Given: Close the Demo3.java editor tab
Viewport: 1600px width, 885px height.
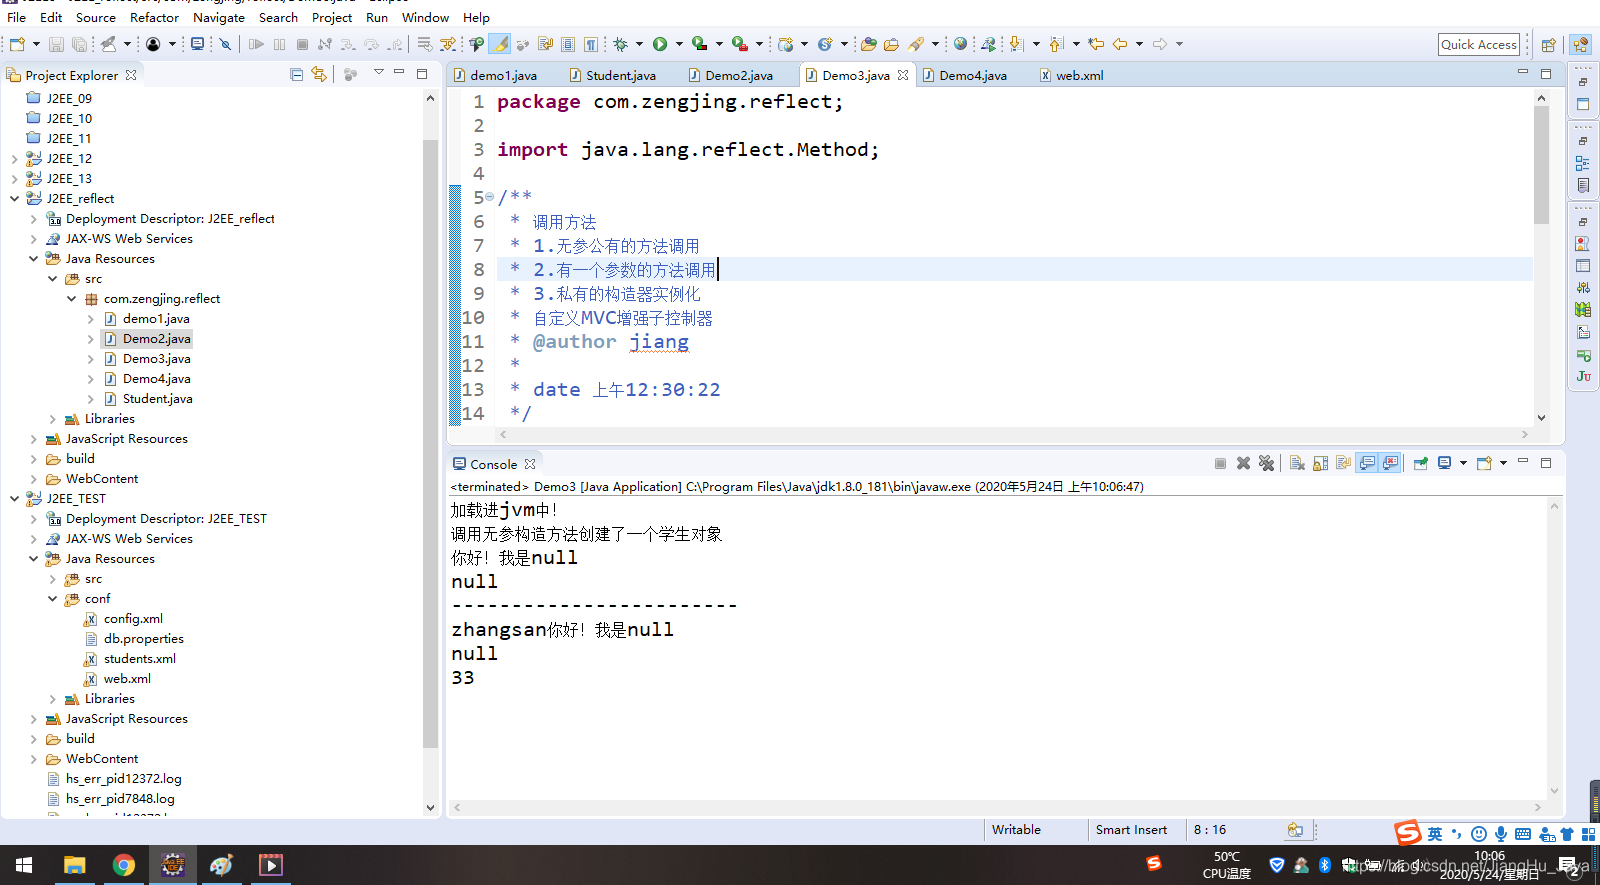Looking at the screenshot, I should [x=903, y=75].
